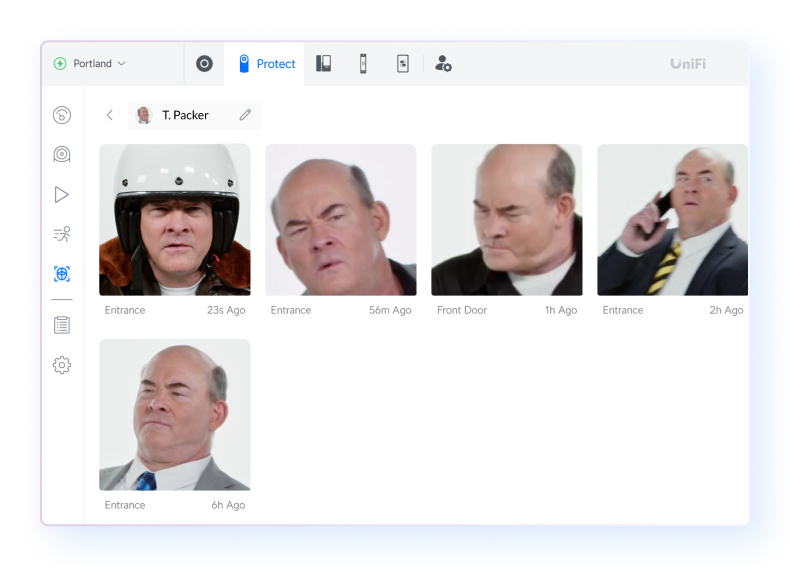Open the system log sidebar icon

click(x=62, y=325)
